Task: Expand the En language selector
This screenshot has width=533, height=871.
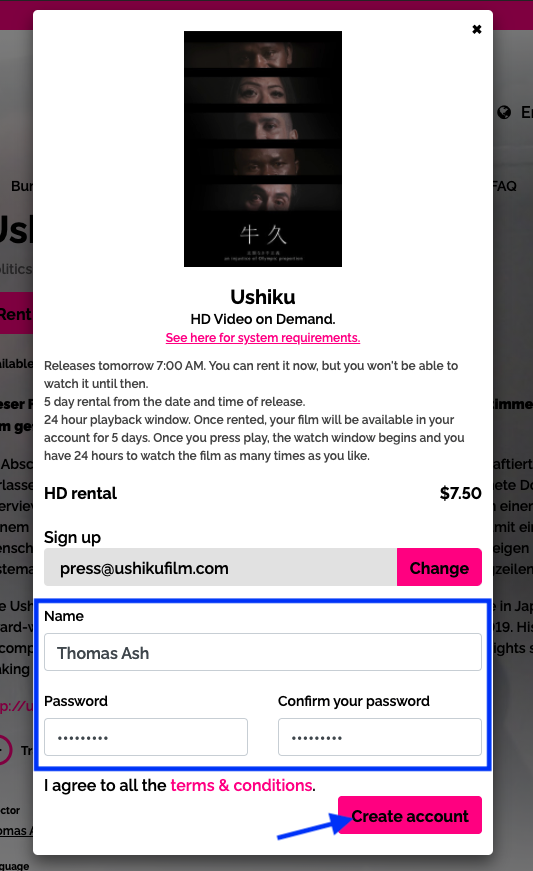Action: 526,113
